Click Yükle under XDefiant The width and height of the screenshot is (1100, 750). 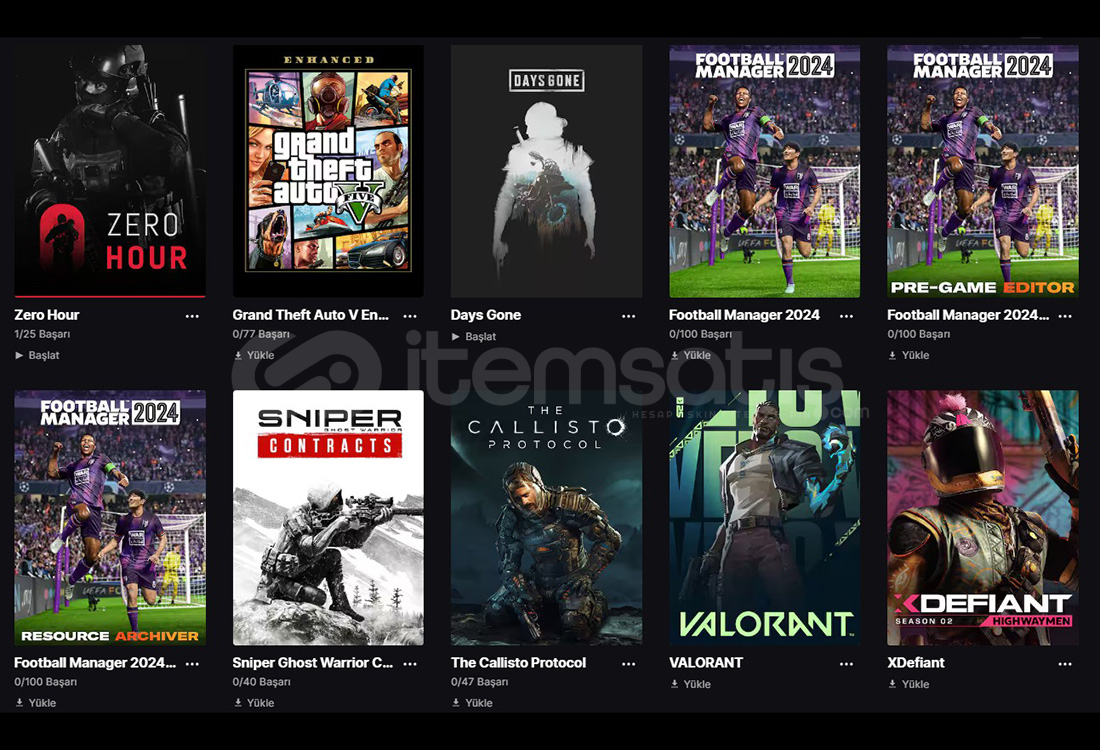(908, 683)
